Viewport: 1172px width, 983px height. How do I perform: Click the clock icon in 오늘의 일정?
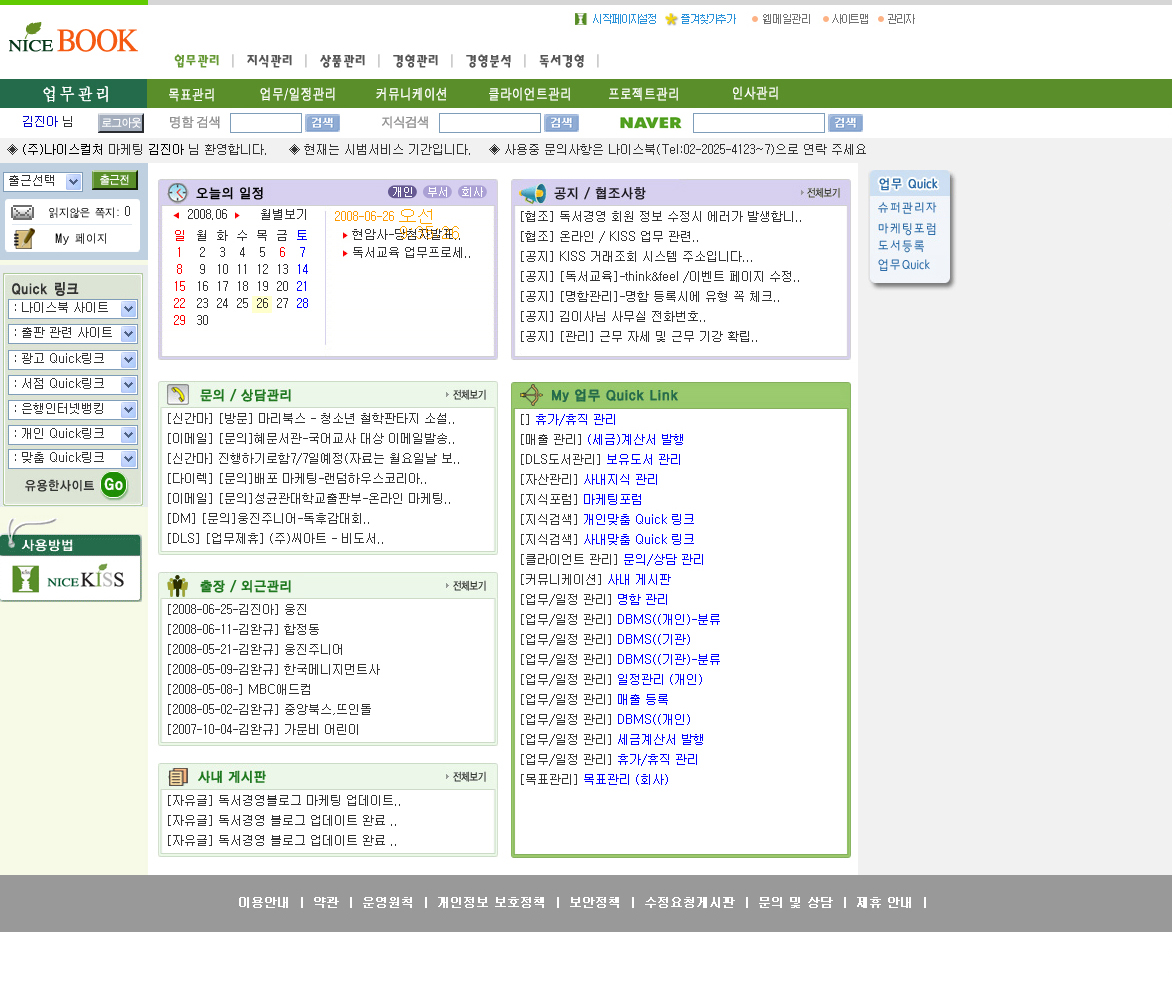point(177,193)
